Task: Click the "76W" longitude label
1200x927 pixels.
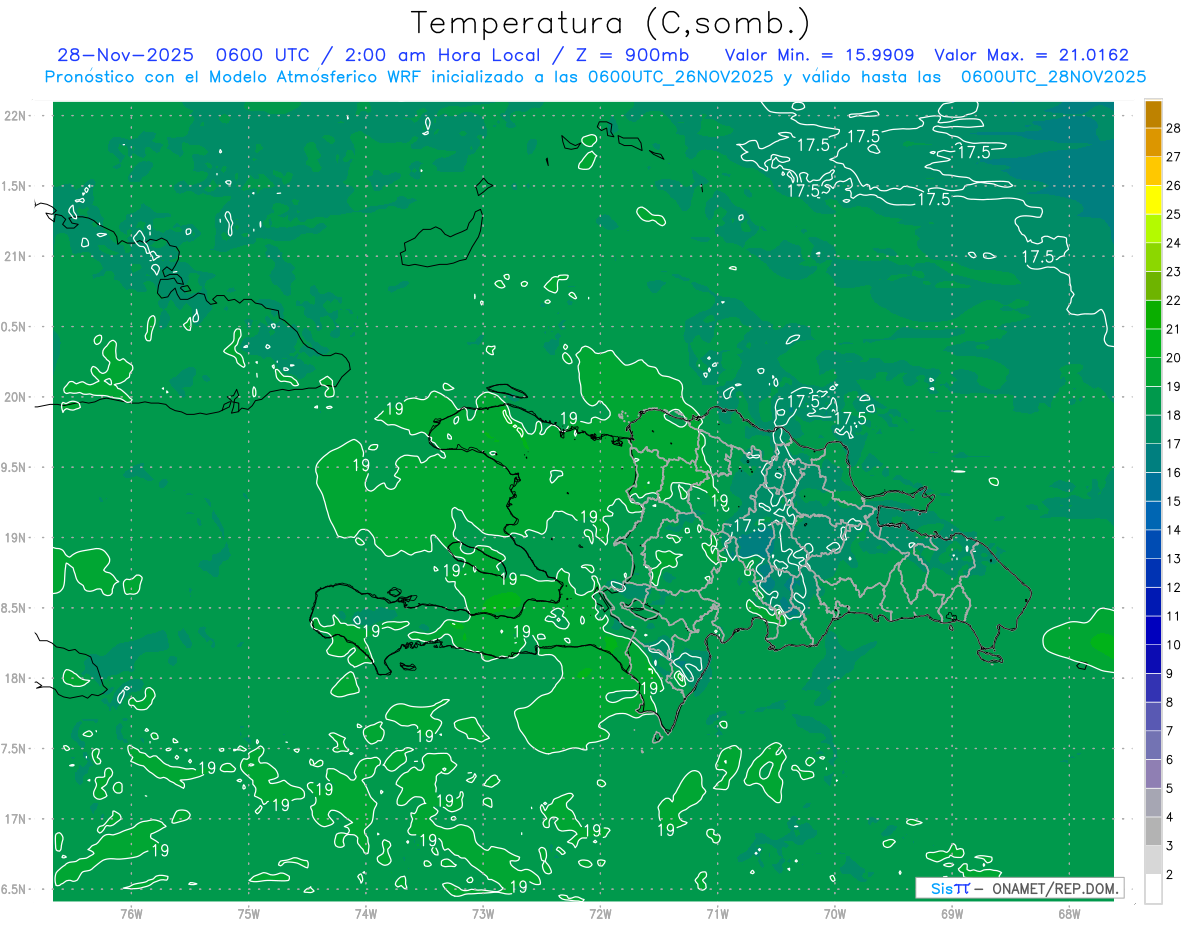Action: tap(131, 913)
